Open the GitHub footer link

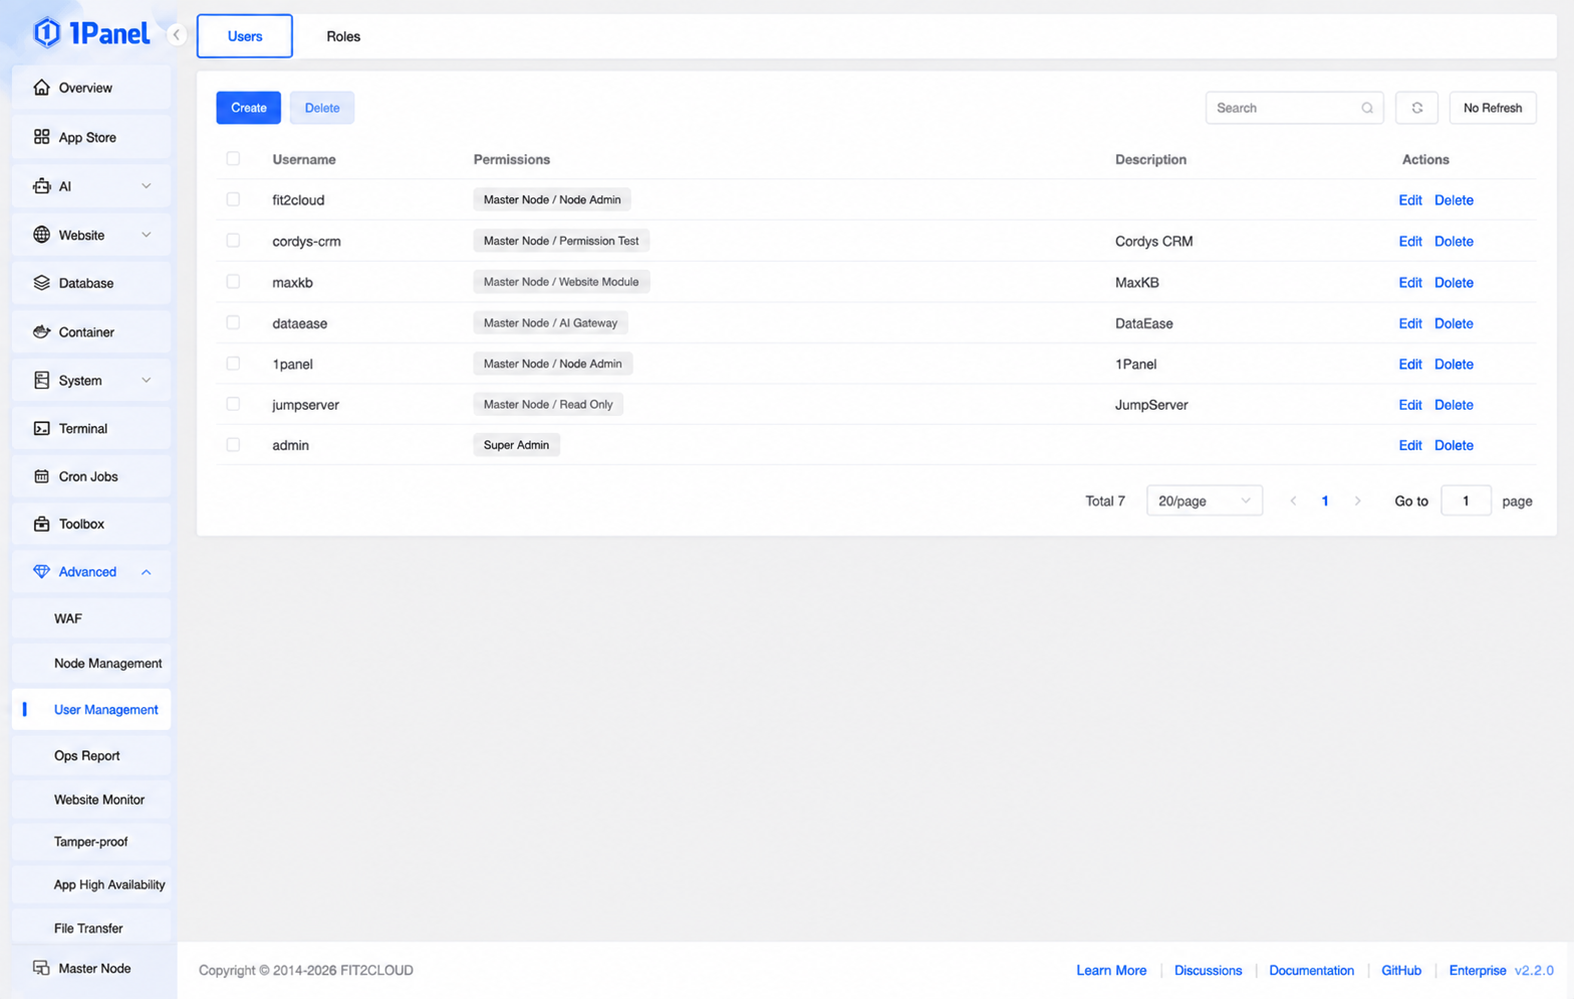1401,970
